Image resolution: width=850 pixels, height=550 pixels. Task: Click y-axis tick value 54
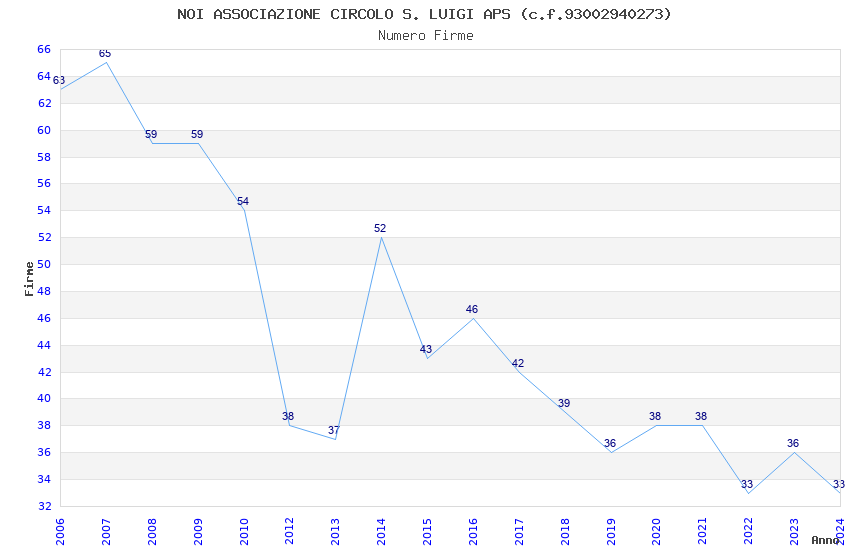pyautogui.click(x=44, y=210)
